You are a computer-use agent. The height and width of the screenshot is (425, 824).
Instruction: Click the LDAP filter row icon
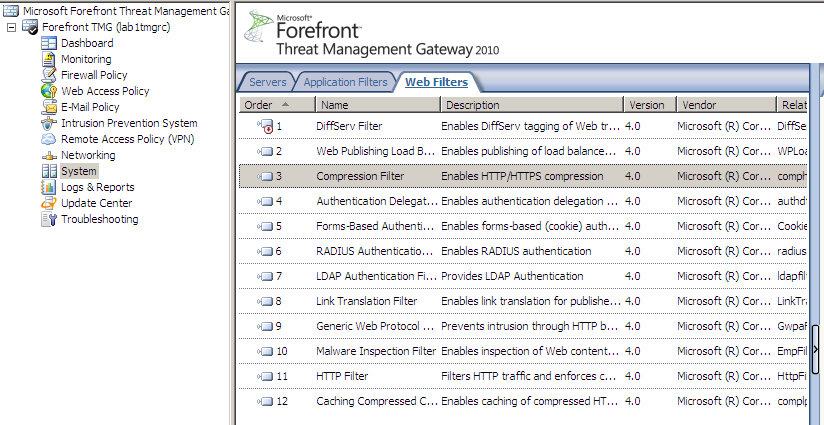pos(265,276)
